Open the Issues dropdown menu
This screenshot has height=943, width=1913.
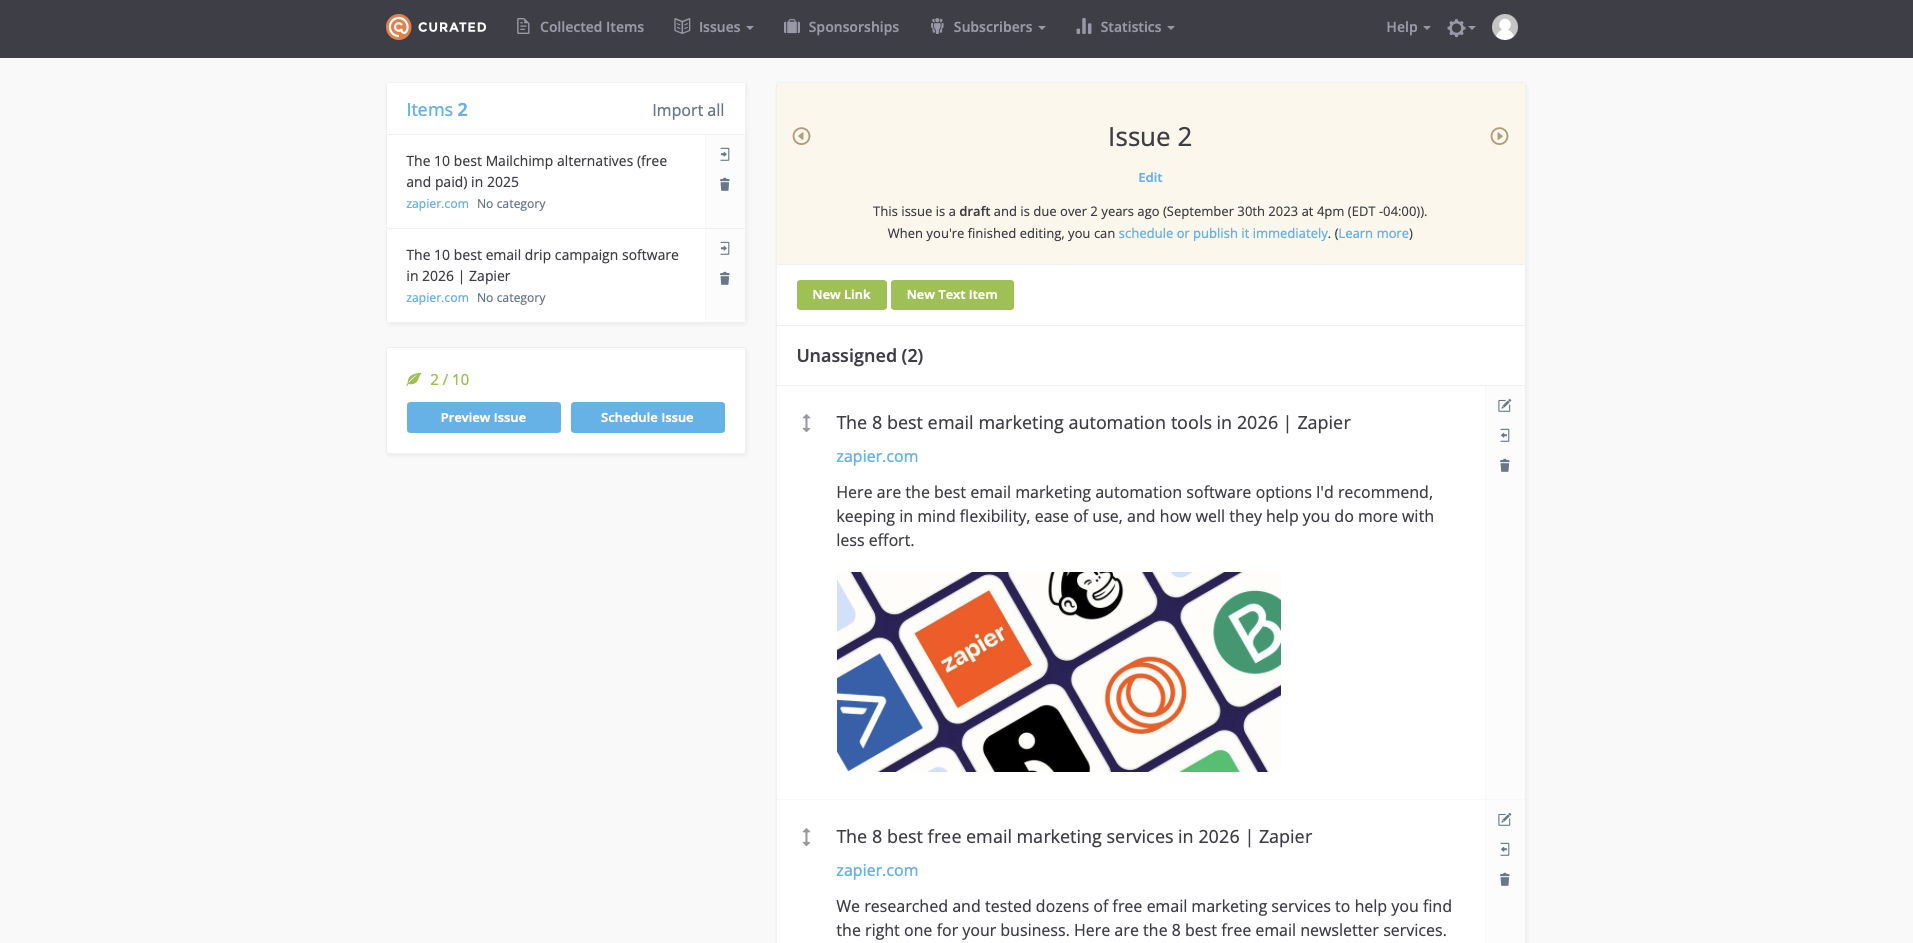click(x=713, y=27)
